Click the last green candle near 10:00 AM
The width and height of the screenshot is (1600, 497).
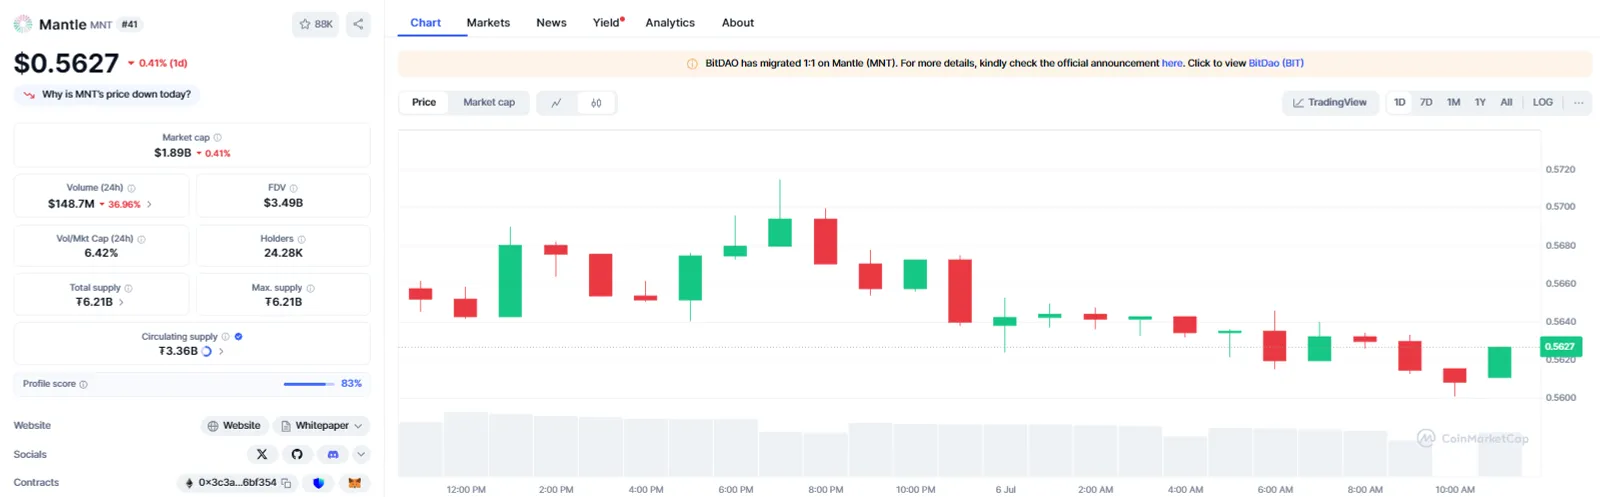tap(1499, 362)
